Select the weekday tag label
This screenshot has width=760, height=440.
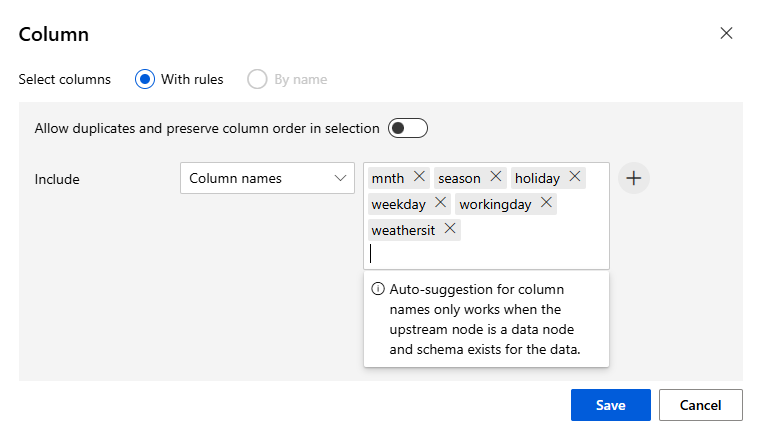(398, 204)
